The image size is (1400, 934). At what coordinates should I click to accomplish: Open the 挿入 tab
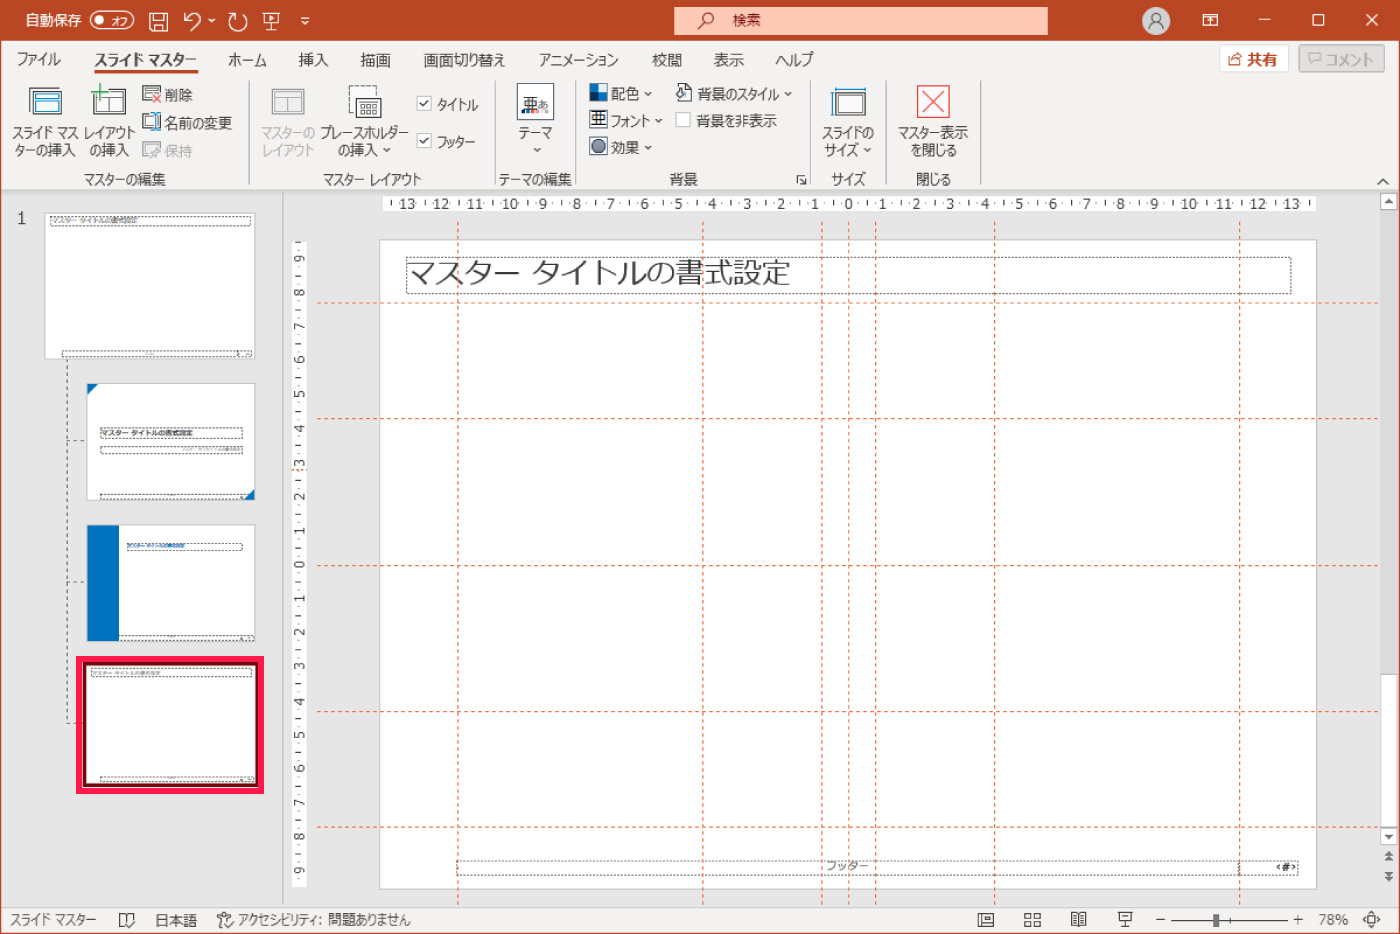(x=313, y=60)
